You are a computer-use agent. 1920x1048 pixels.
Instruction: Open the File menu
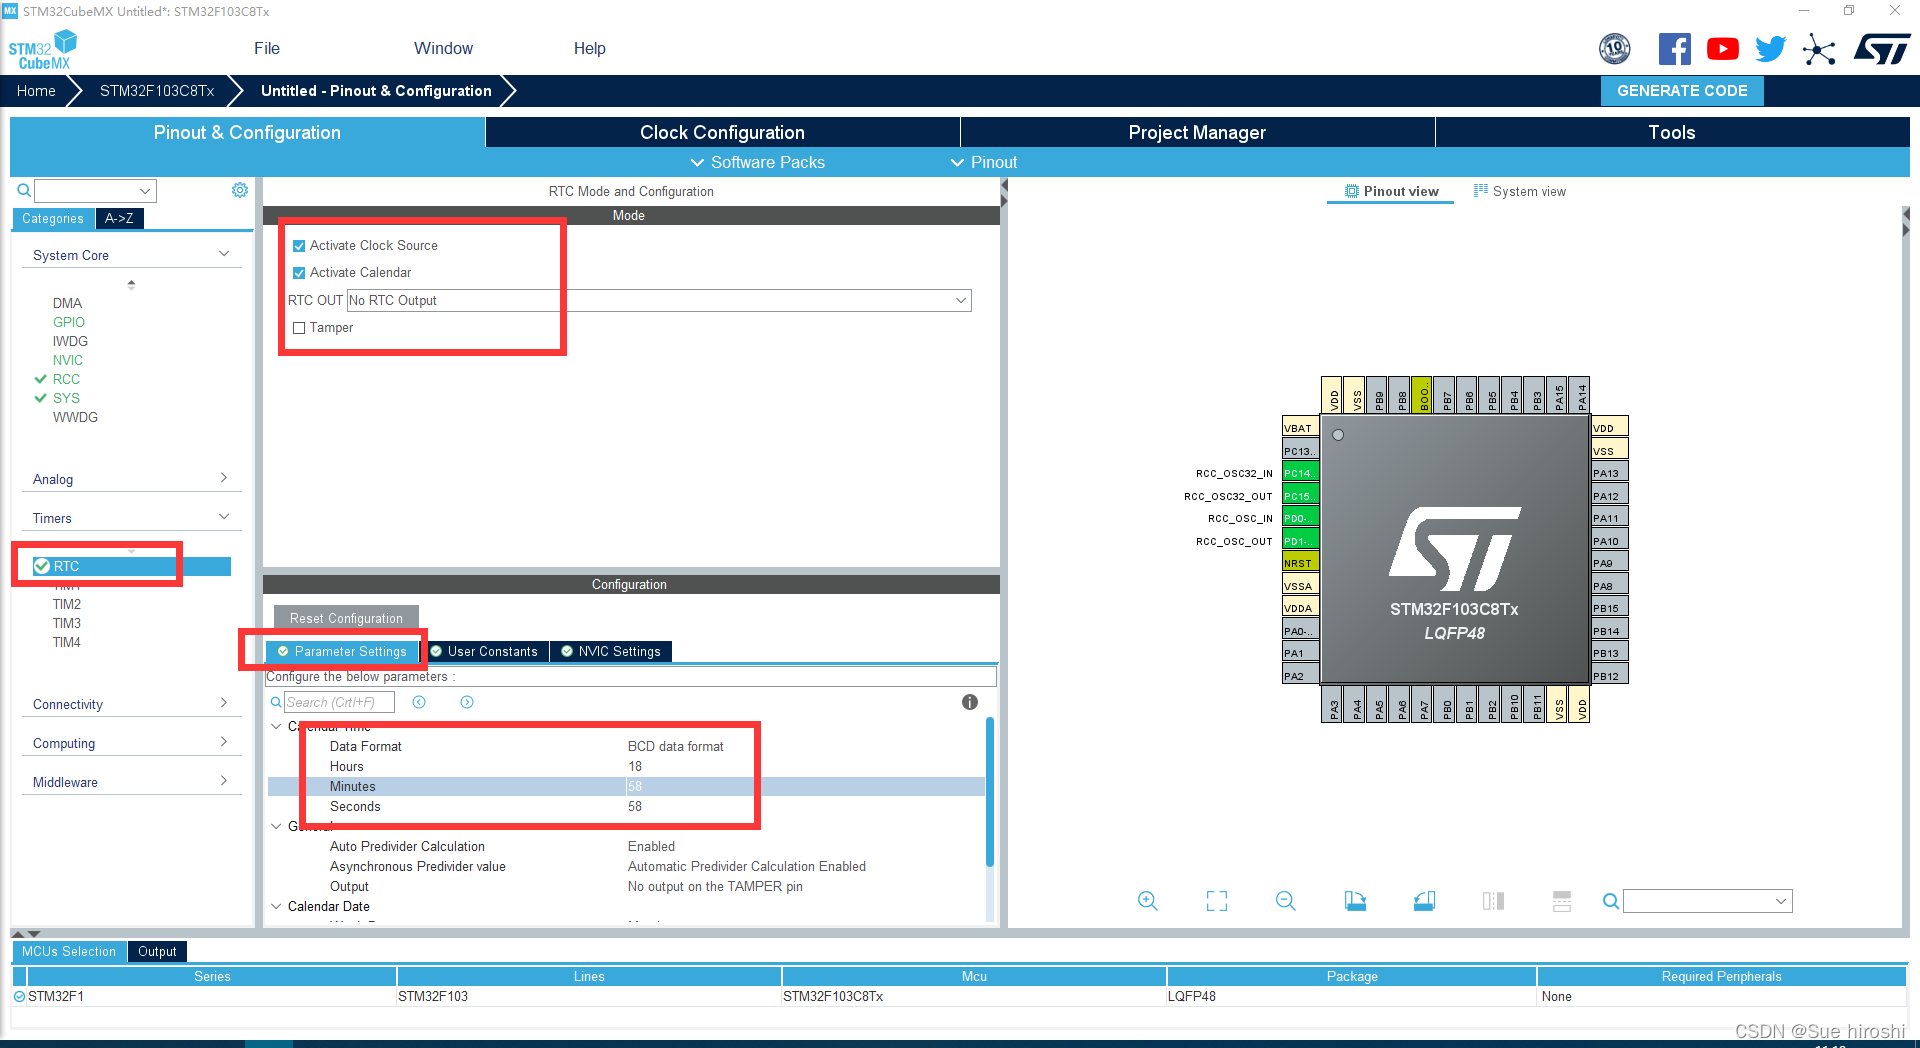click(267, 48)
